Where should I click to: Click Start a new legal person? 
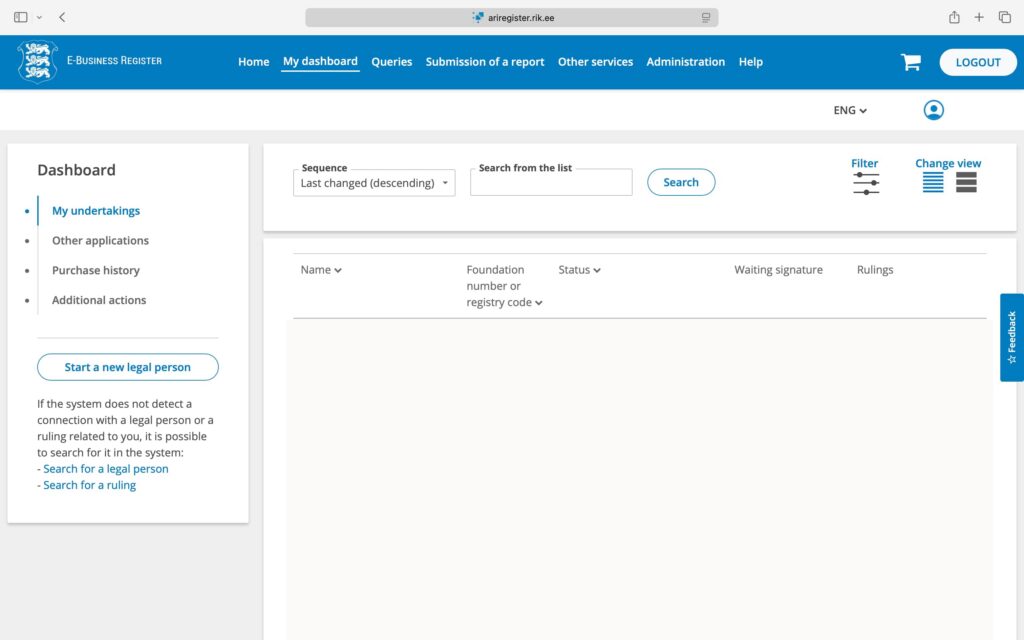click(x=128, y=367)
